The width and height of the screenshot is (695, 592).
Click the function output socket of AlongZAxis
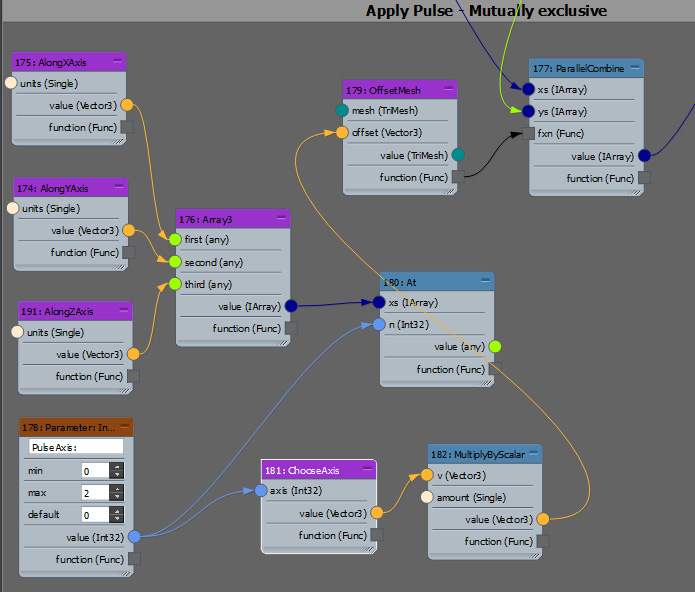[x=133, y=376]
